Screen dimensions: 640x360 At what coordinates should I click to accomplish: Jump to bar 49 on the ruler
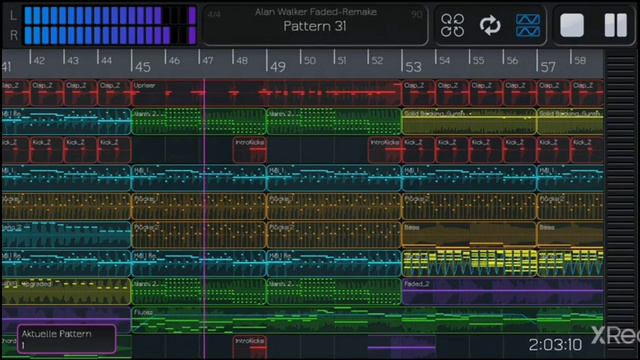click(x=278, y=66)
